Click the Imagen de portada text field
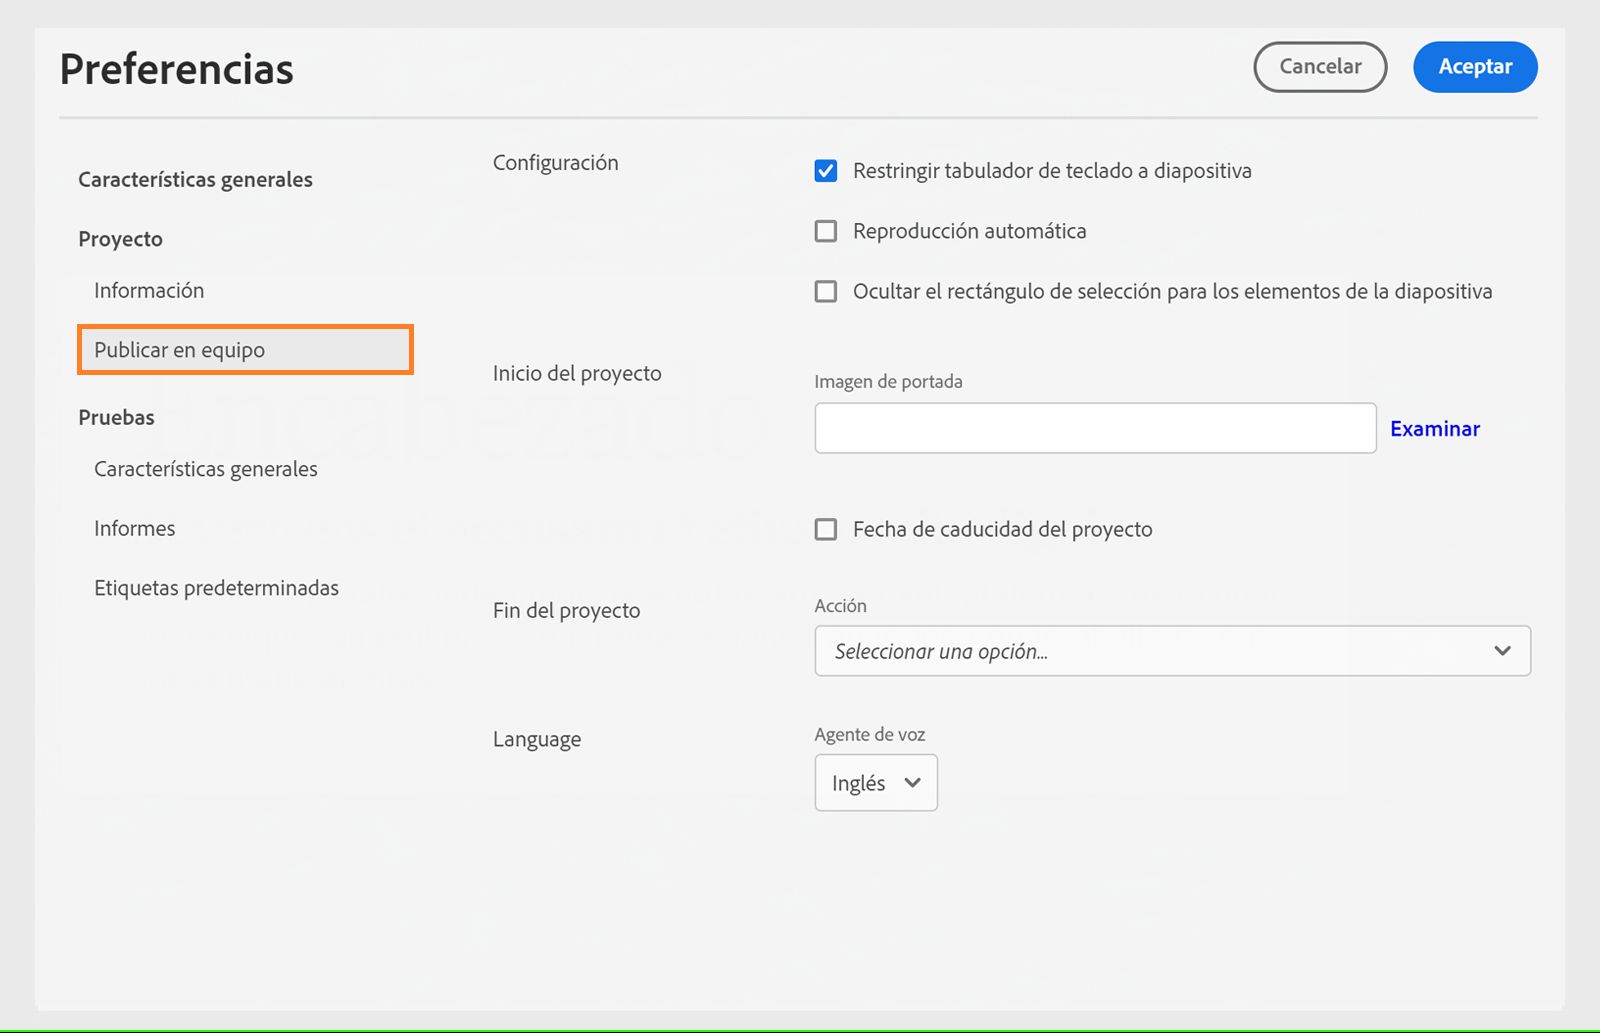The image size is (1600, 1033). (1095, 428)
